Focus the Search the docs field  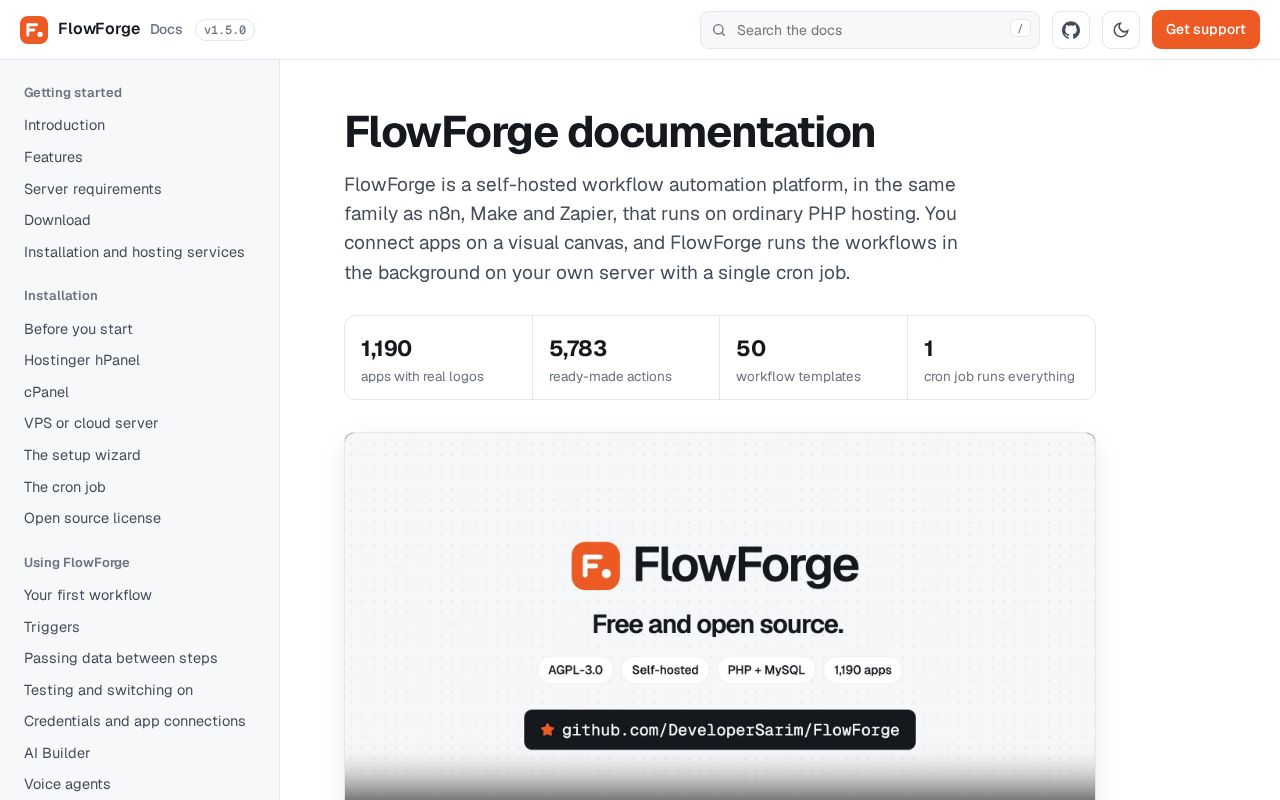point(870,30)
